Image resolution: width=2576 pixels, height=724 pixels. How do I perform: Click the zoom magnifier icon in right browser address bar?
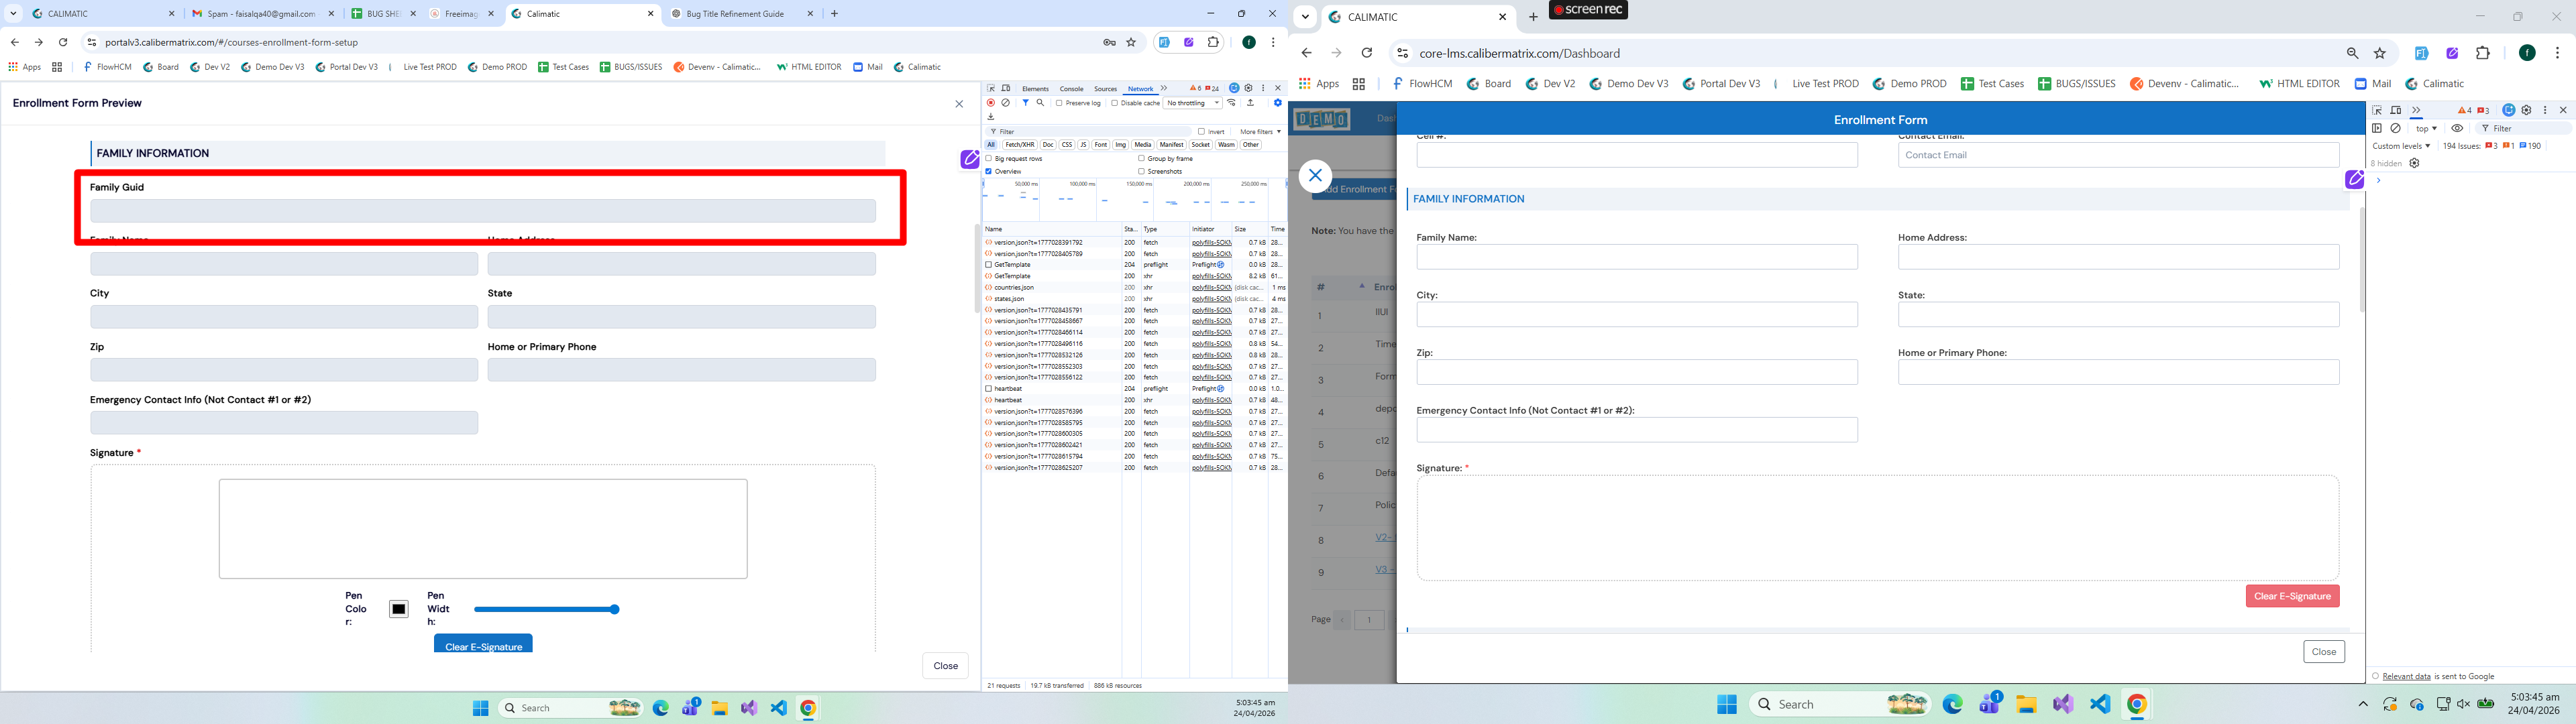coord(2352,53)
